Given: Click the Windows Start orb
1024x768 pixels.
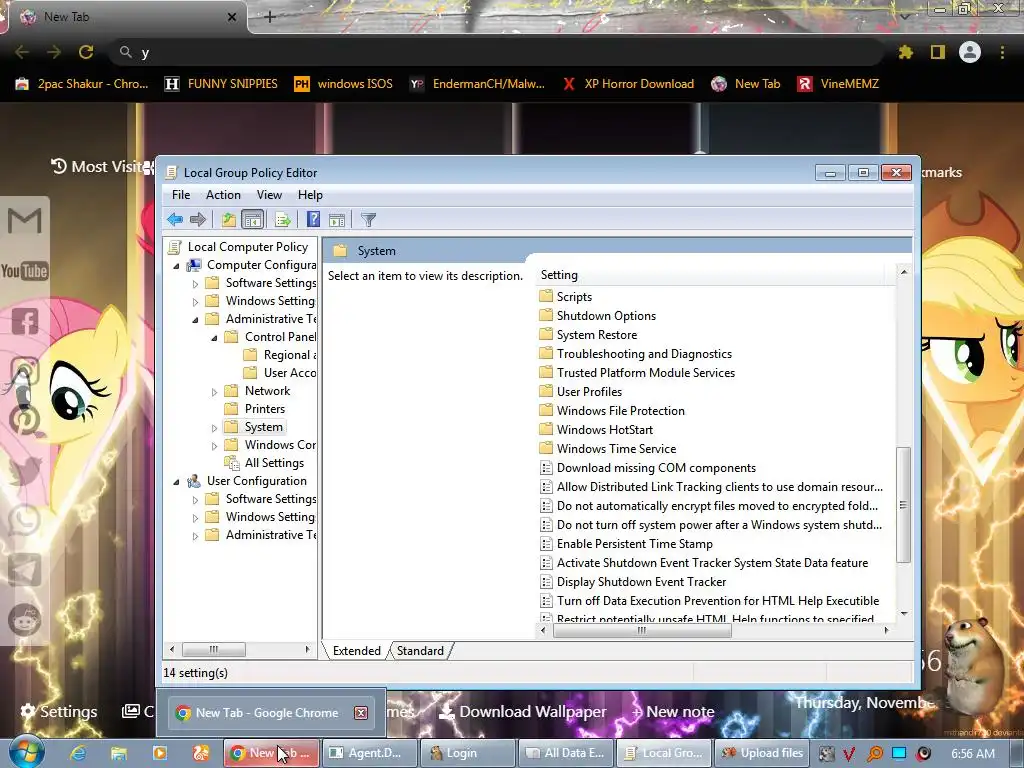Looking at the screenshot, I should (26, 752).
